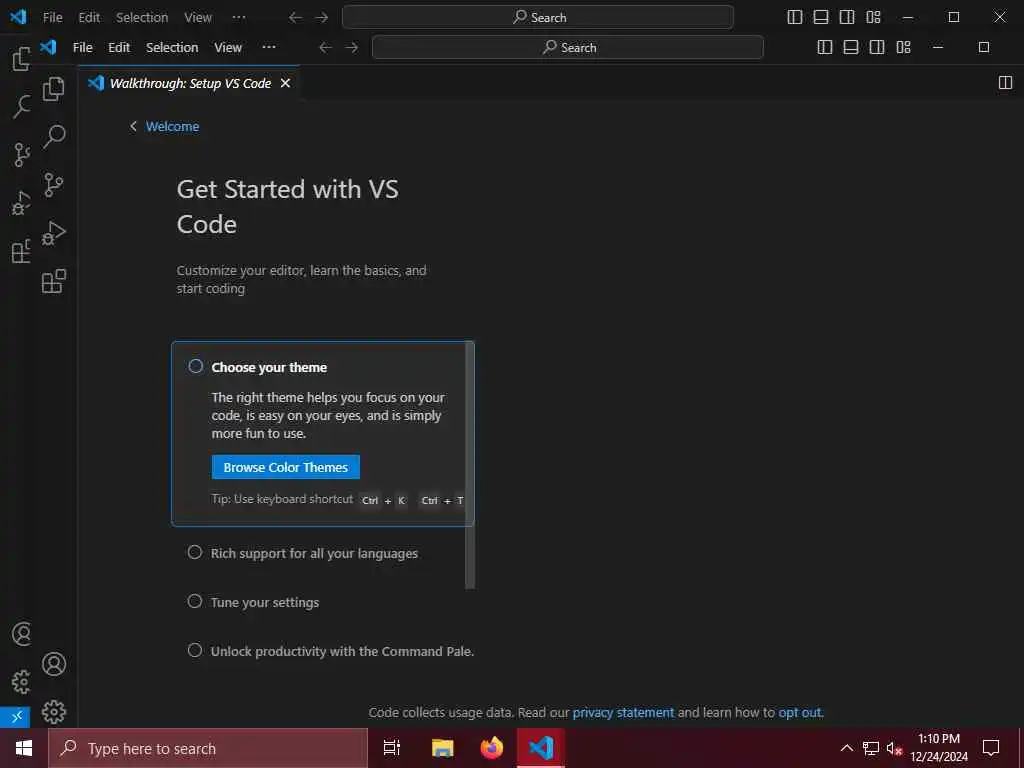Open the File menu in the front window
Screen dimensions: 1024x768
tap(82, 47)
